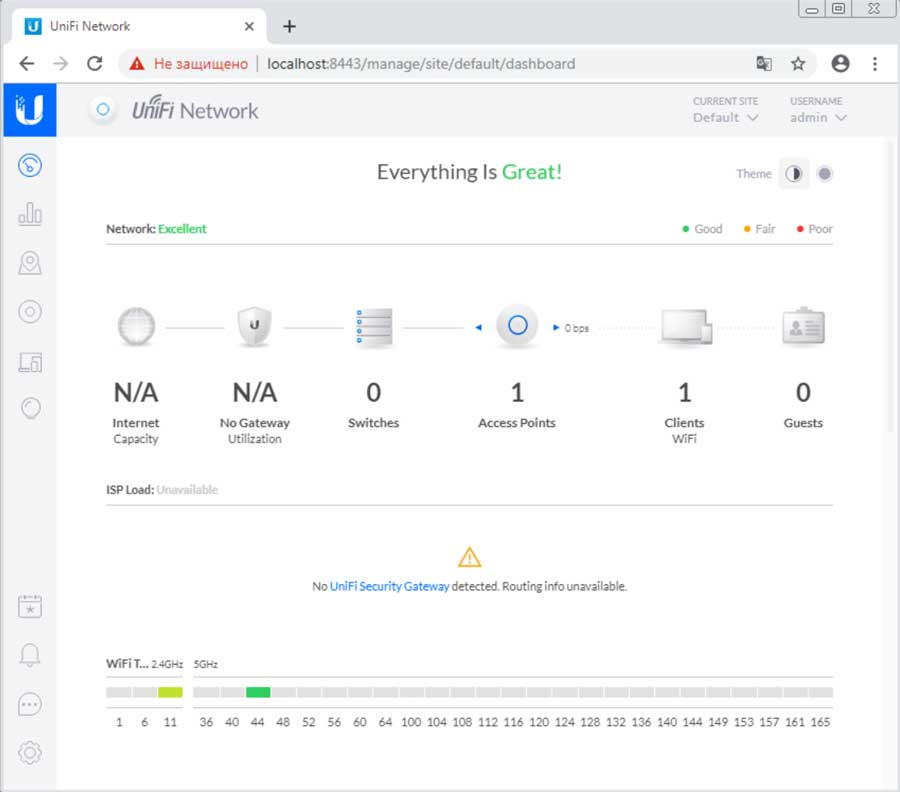The width and height of the screenshot is (900, 792).
Task: Open the Map sidebar icon
Action: point(30,263)
